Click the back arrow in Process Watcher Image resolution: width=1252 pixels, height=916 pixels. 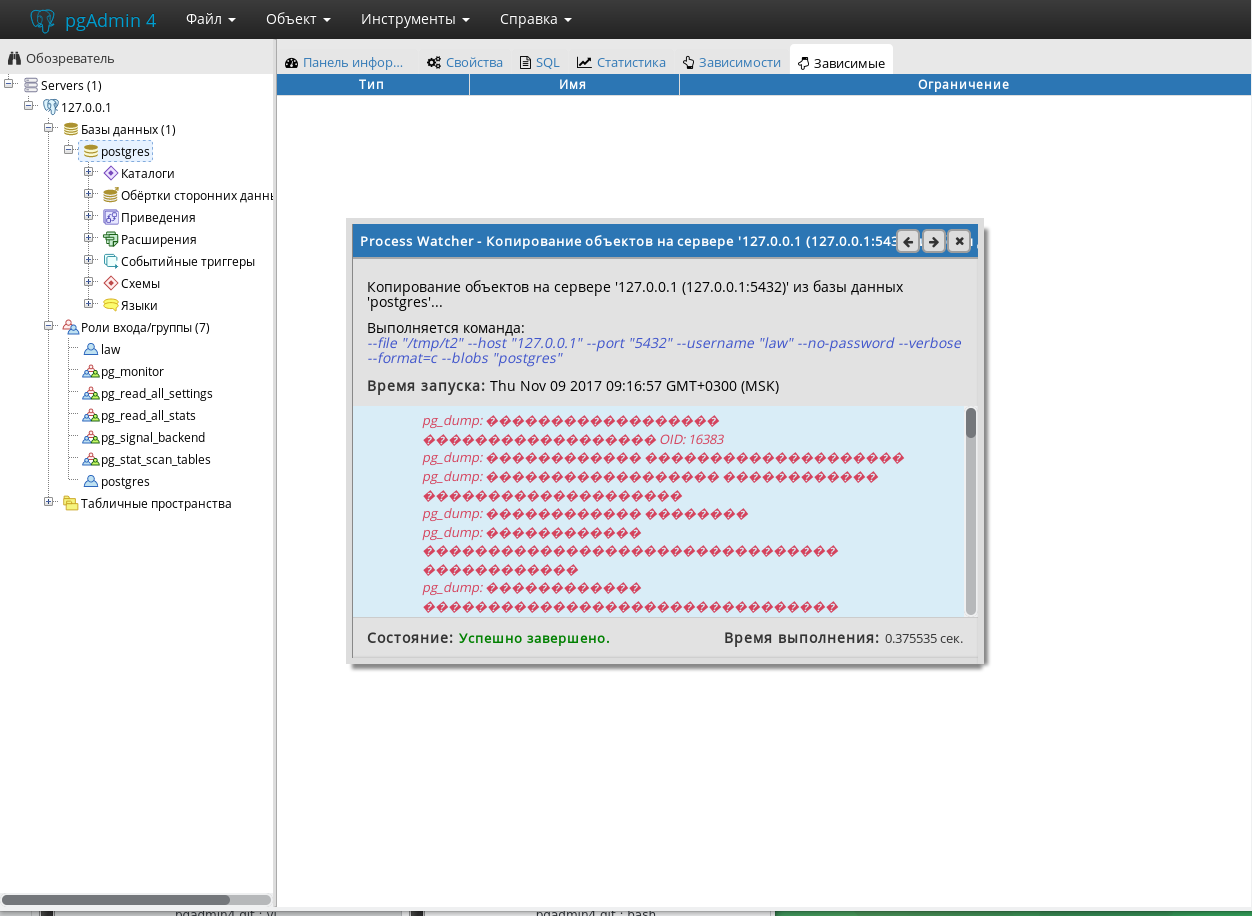[908, 241]
